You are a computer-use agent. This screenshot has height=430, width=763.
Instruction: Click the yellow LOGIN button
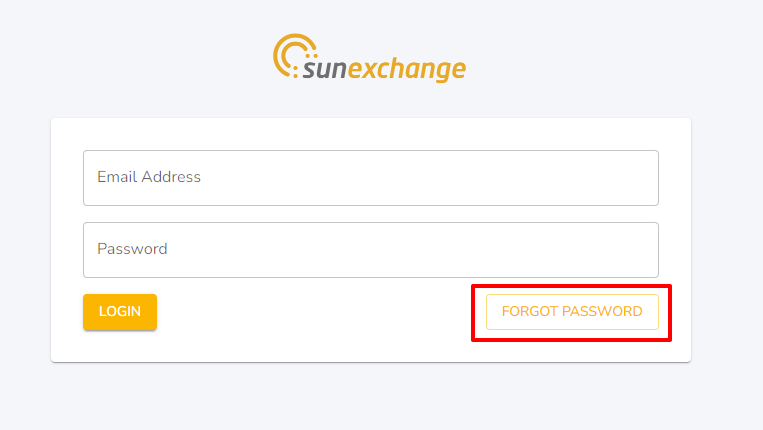coord(120,312)
